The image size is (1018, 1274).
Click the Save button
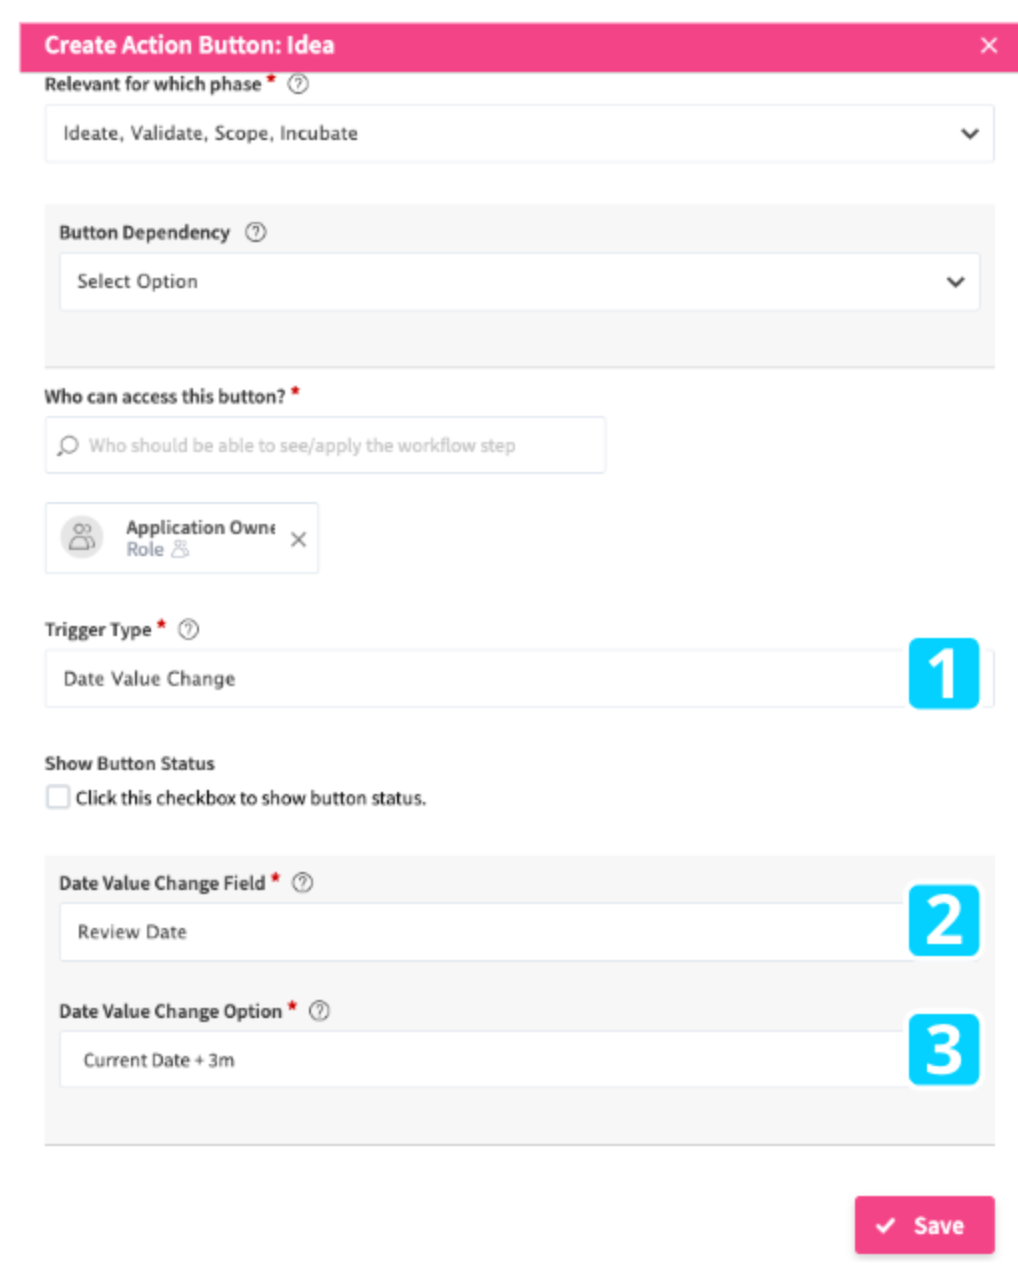[923, 1224]
